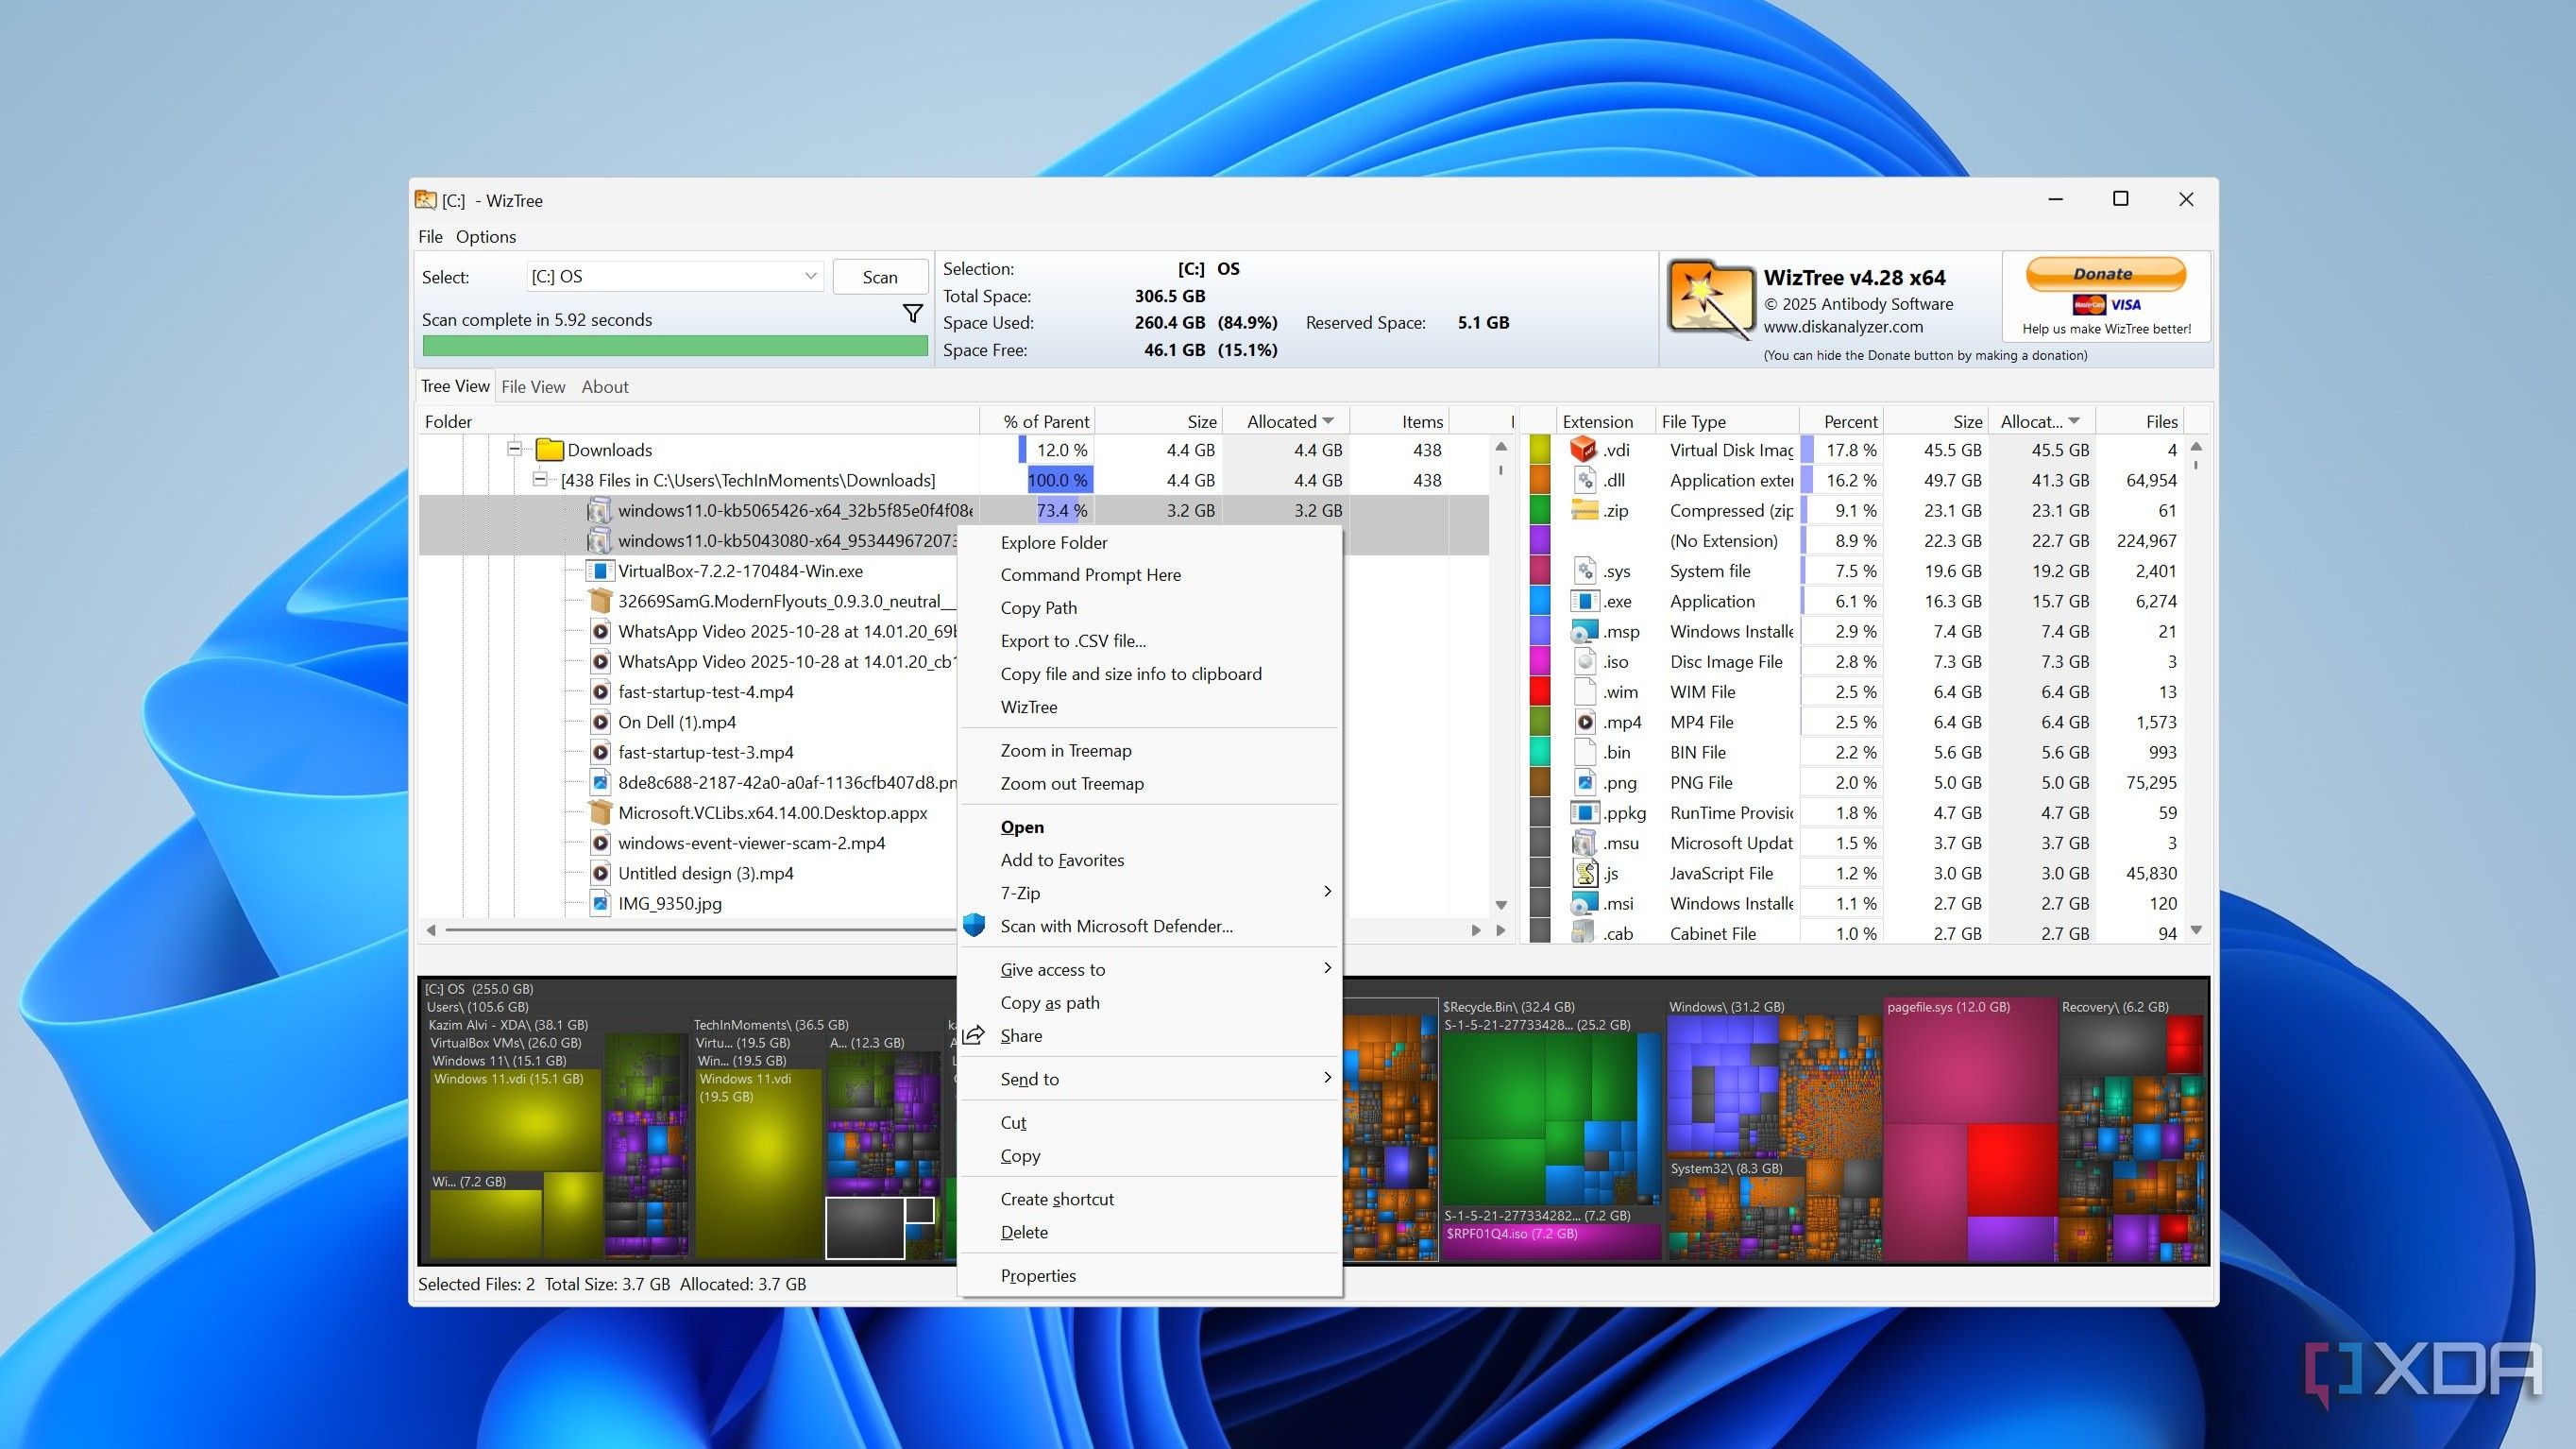2576x1449 pixels.
Task: Click the % of Parent column header
Action: [1037, 422]
